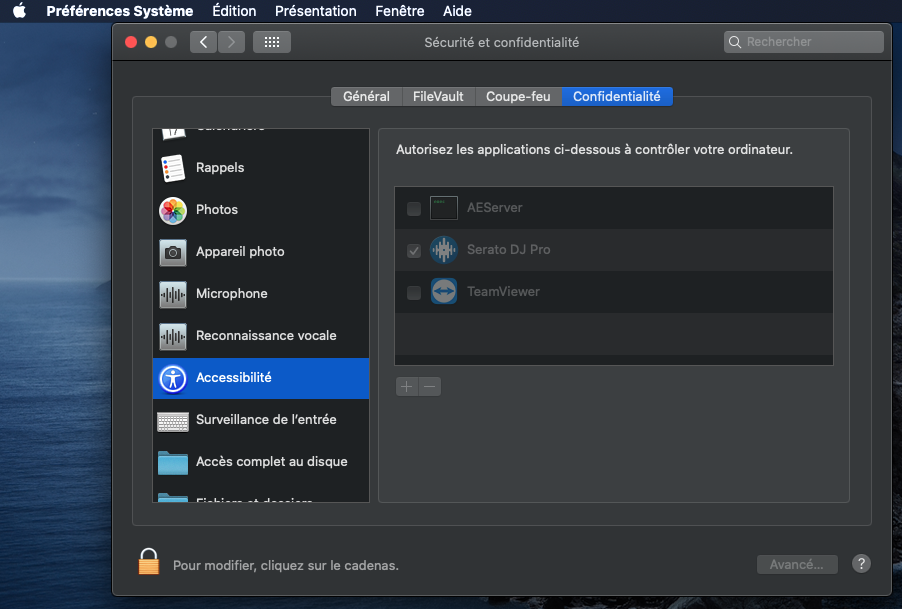Viewport: 902px width, 609px height.
Task: Remove an application with the minus button
Action: tap(430, 386)
